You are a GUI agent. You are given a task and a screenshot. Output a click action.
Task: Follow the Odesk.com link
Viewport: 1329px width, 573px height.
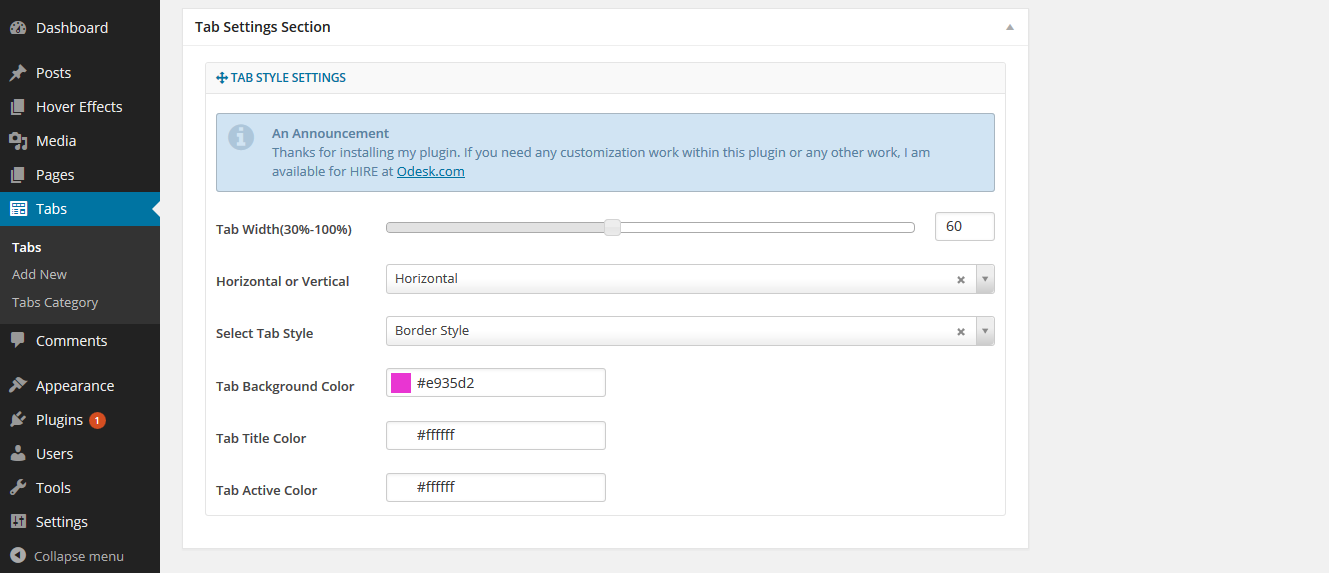[430, 171]
